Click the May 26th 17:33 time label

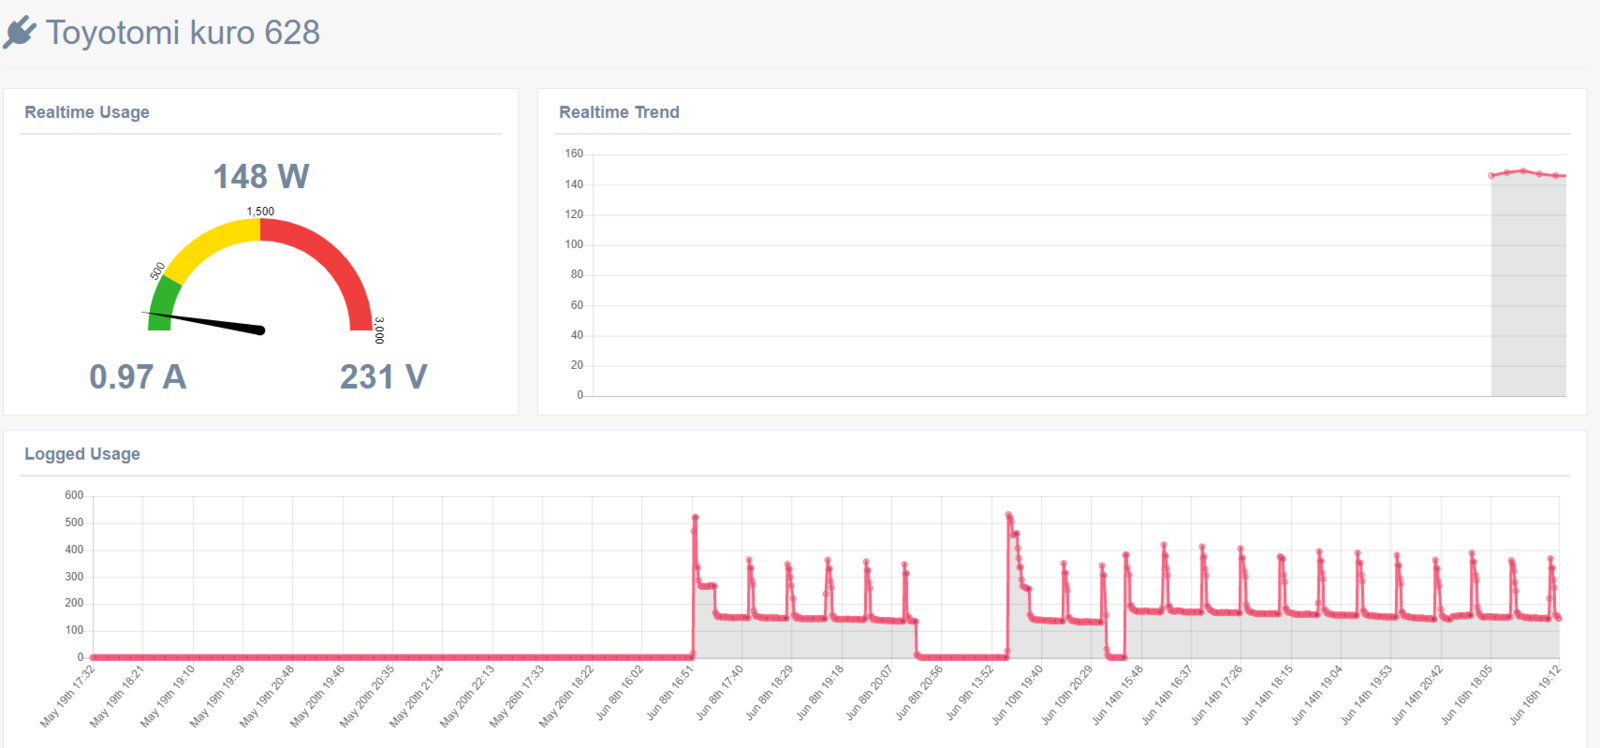click(x=517, y=697)
